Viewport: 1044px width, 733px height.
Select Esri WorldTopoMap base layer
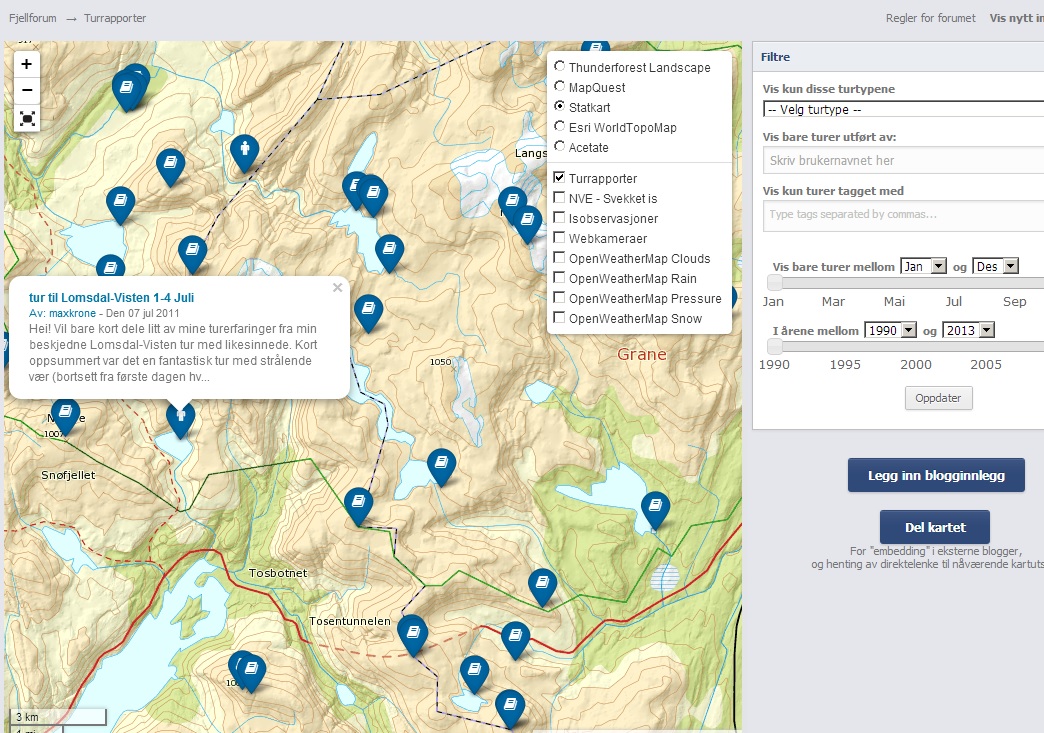click(x=560, y=127)
